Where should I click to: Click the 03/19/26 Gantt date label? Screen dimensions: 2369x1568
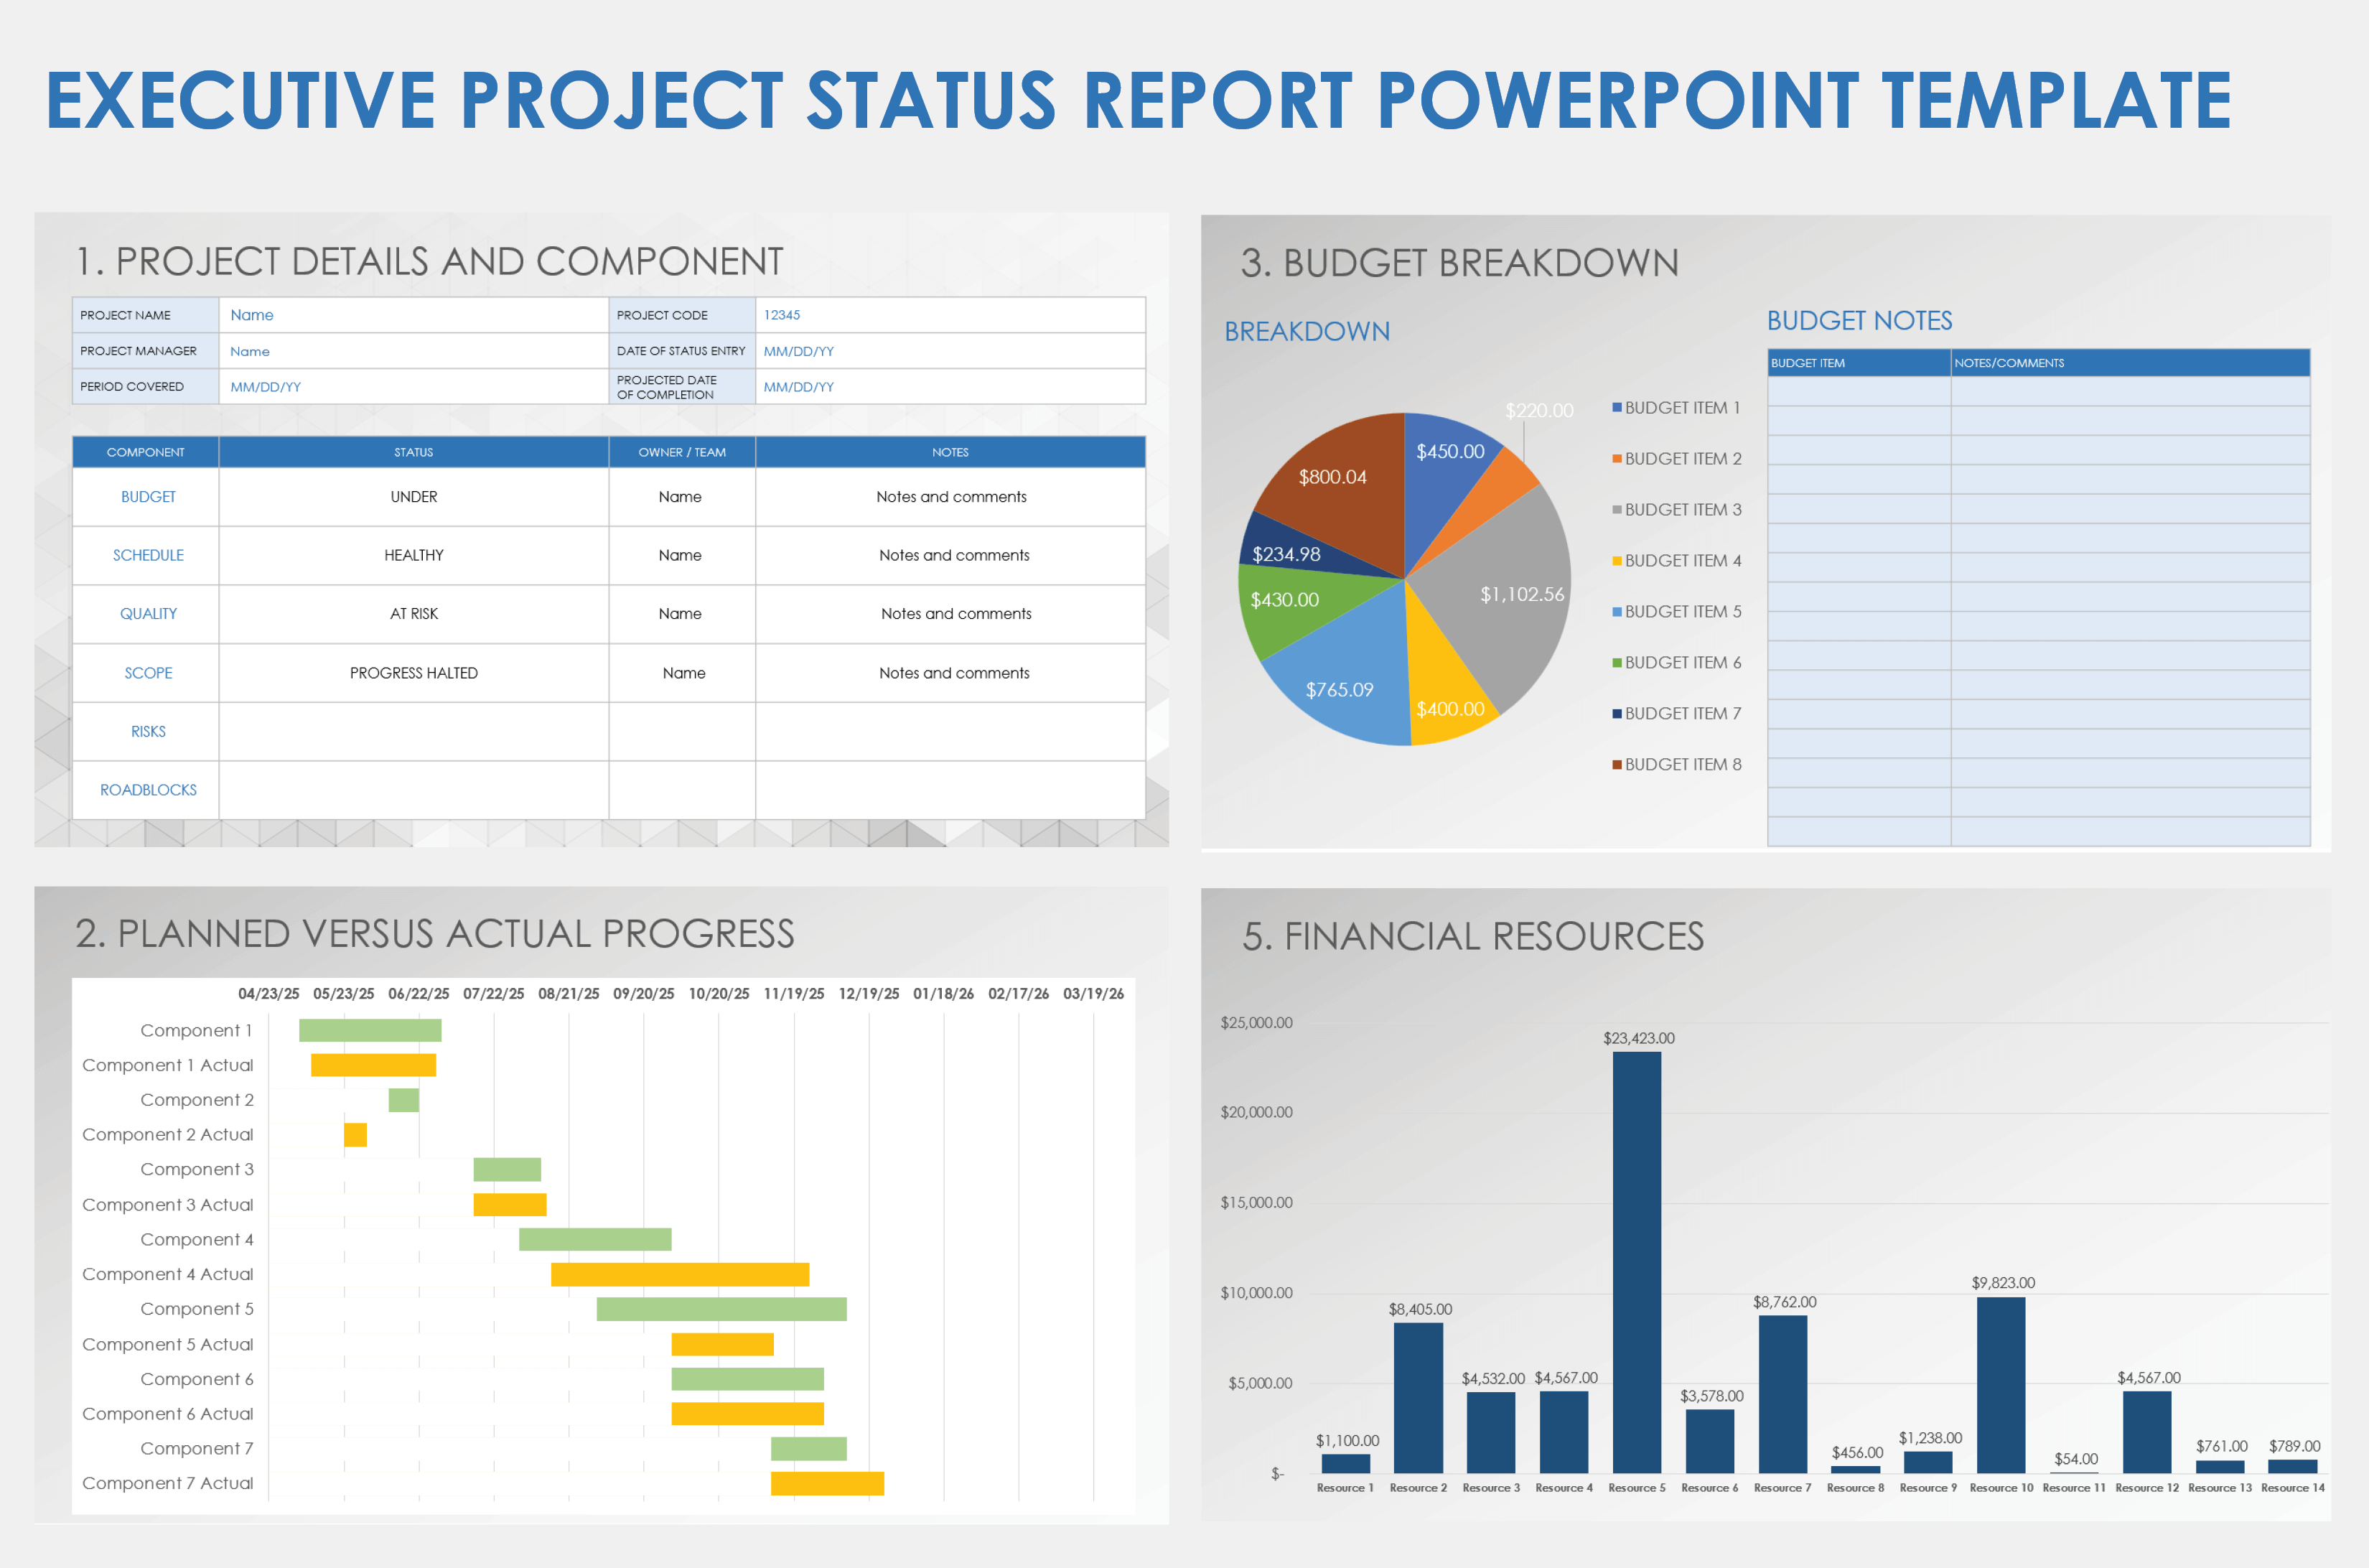click(1093, 994)
